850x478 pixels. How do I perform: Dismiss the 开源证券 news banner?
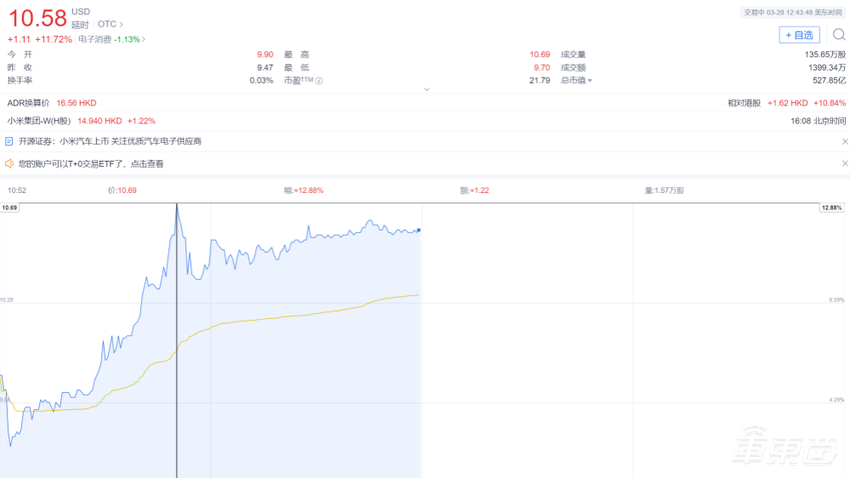tap(844, 142)
